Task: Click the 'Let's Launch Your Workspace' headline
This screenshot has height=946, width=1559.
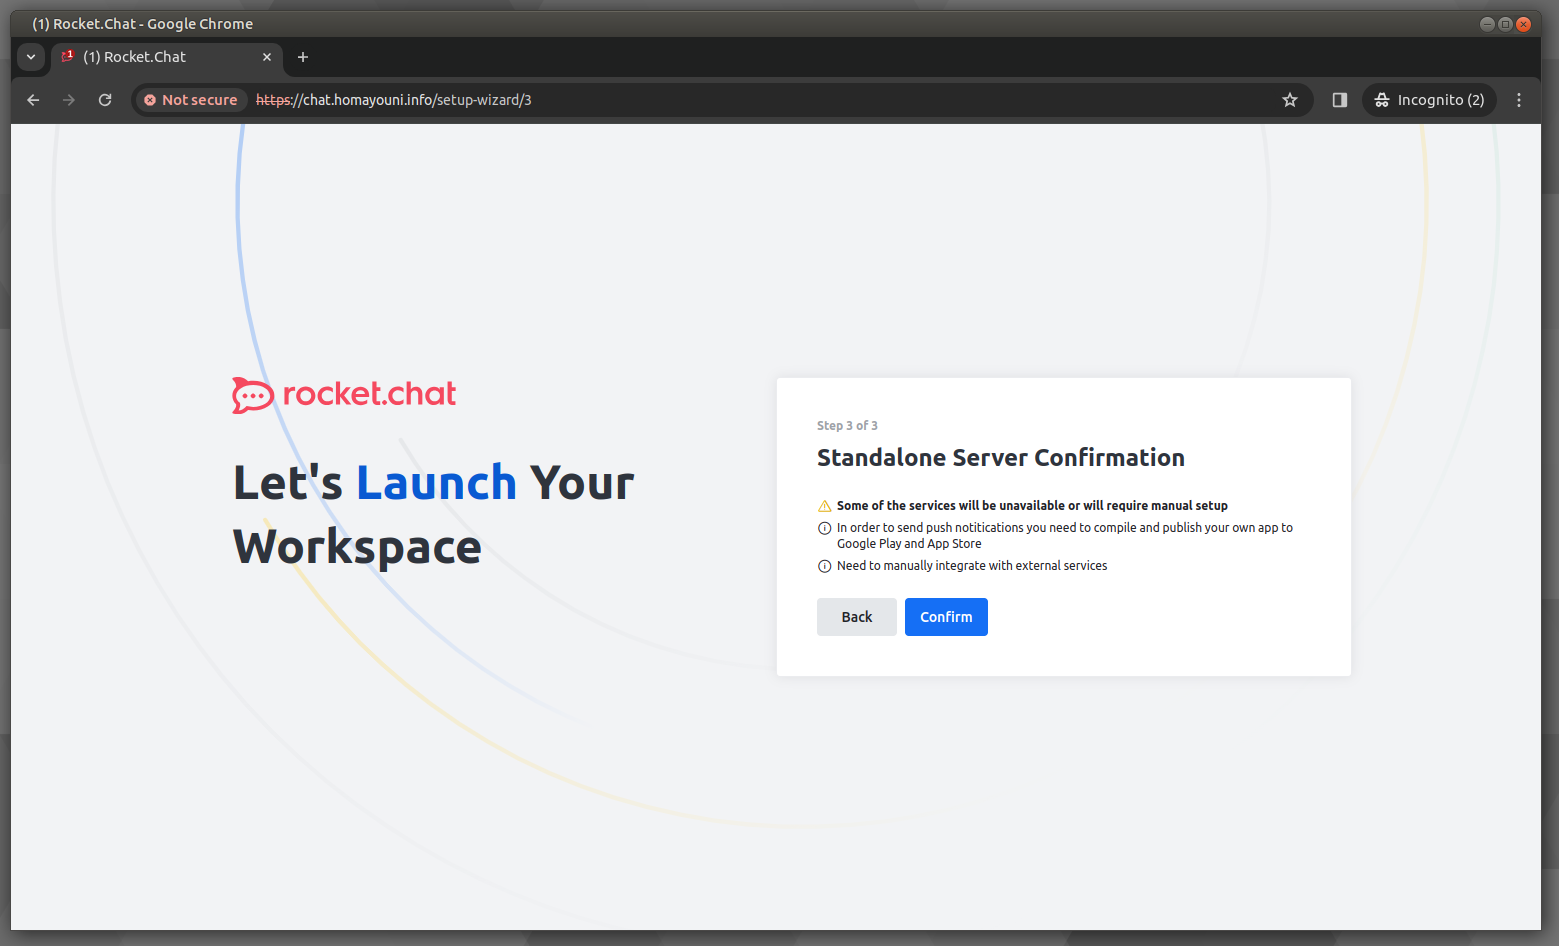Action: [x=433, y=515]
